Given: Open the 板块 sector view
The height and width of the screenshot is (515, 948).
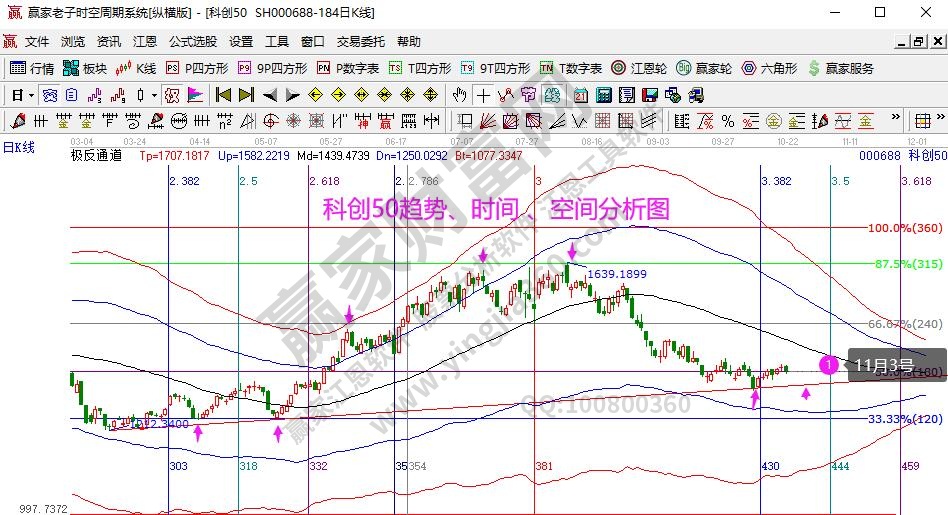Looking at the screenshot, I should pos(84,68).
